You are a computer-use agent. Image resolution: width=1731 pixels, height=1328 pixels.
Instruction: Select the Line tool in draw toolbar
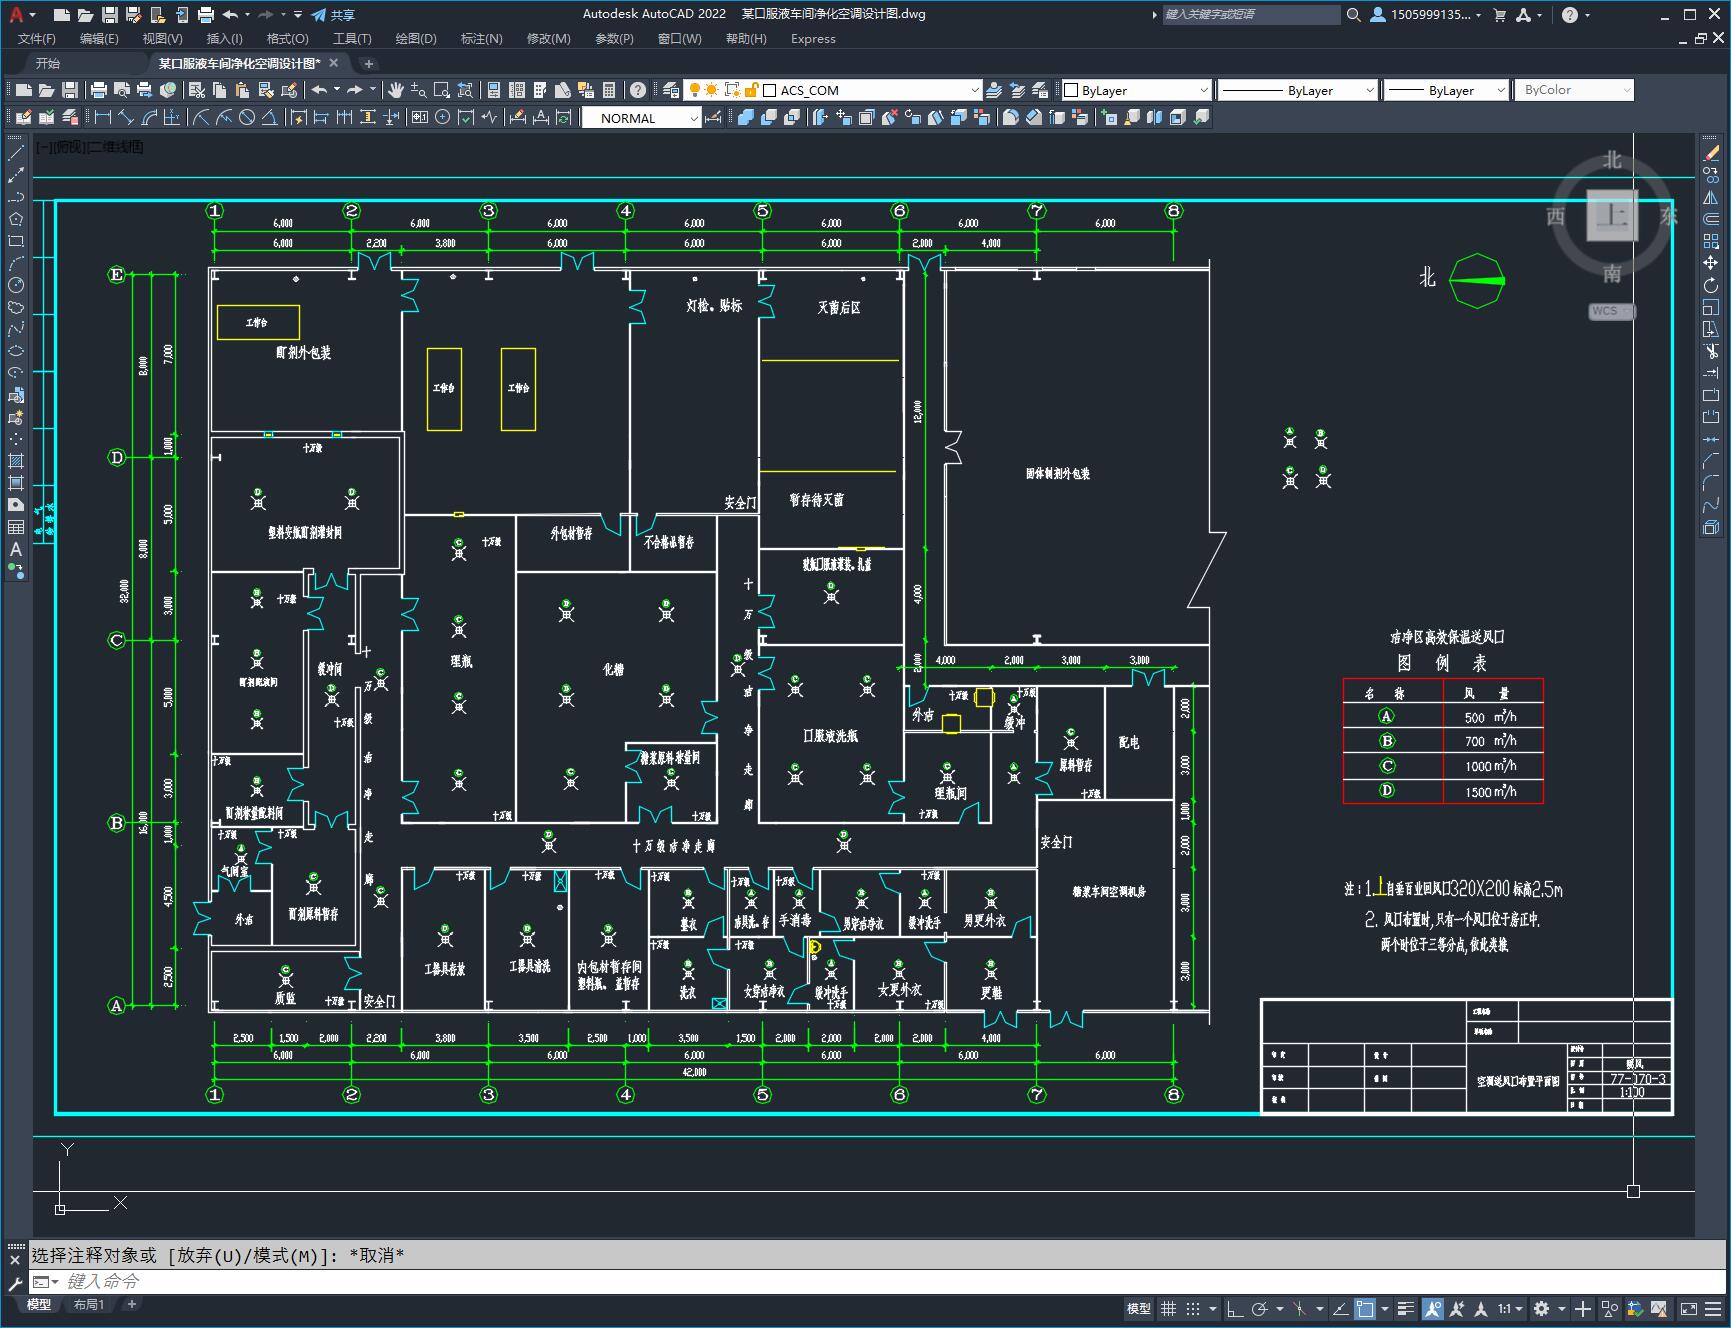(x=16, y=153)
